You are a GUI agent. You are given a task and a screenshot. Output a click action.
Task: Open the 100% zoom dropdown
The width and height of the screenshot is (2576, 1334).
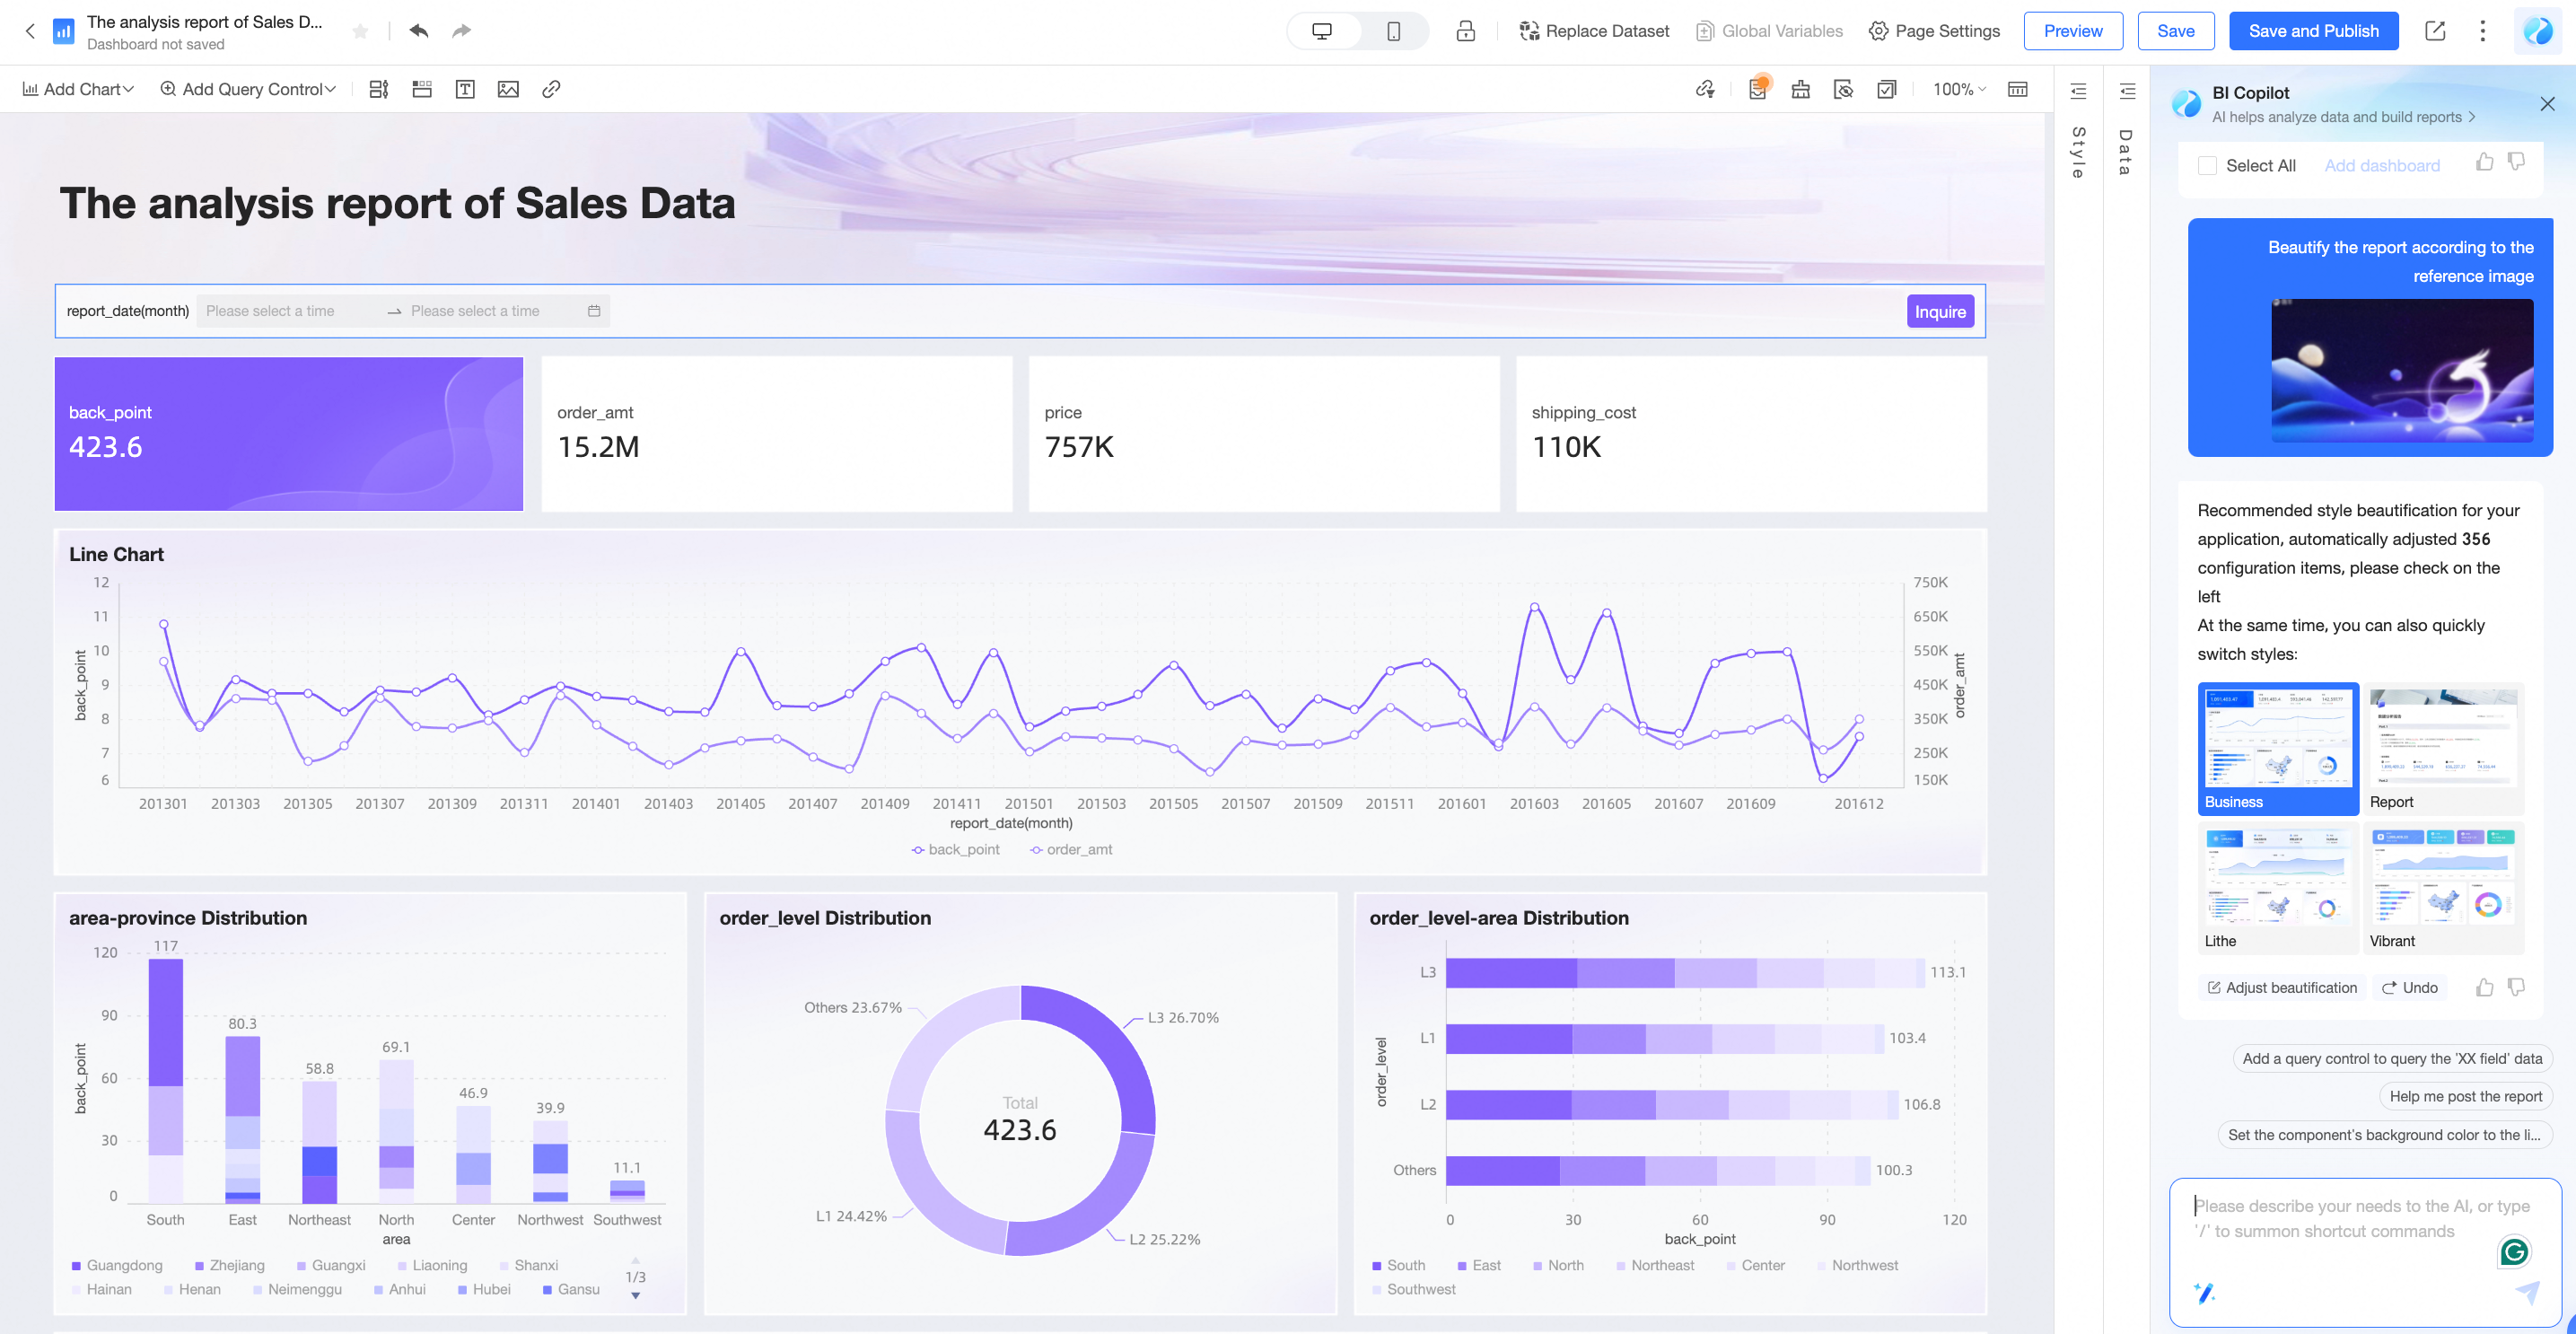tap(1958, 89)
